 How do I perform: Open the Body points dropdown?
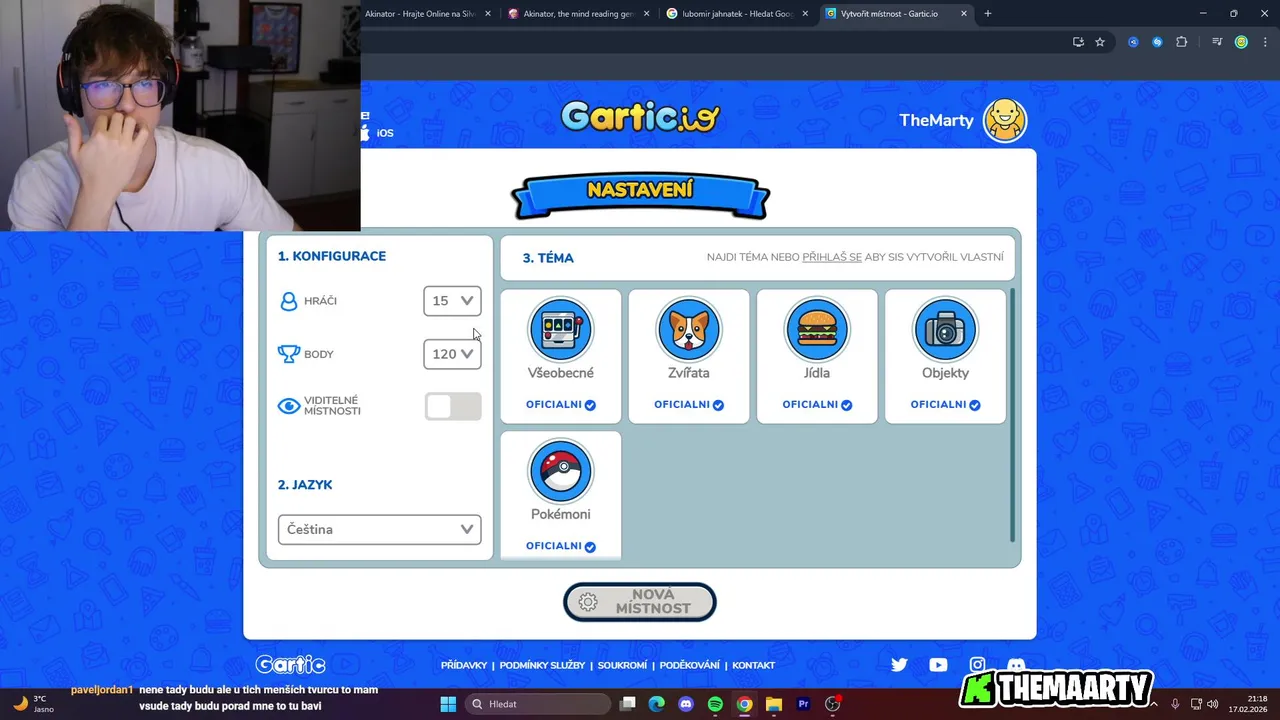point(452,354)
